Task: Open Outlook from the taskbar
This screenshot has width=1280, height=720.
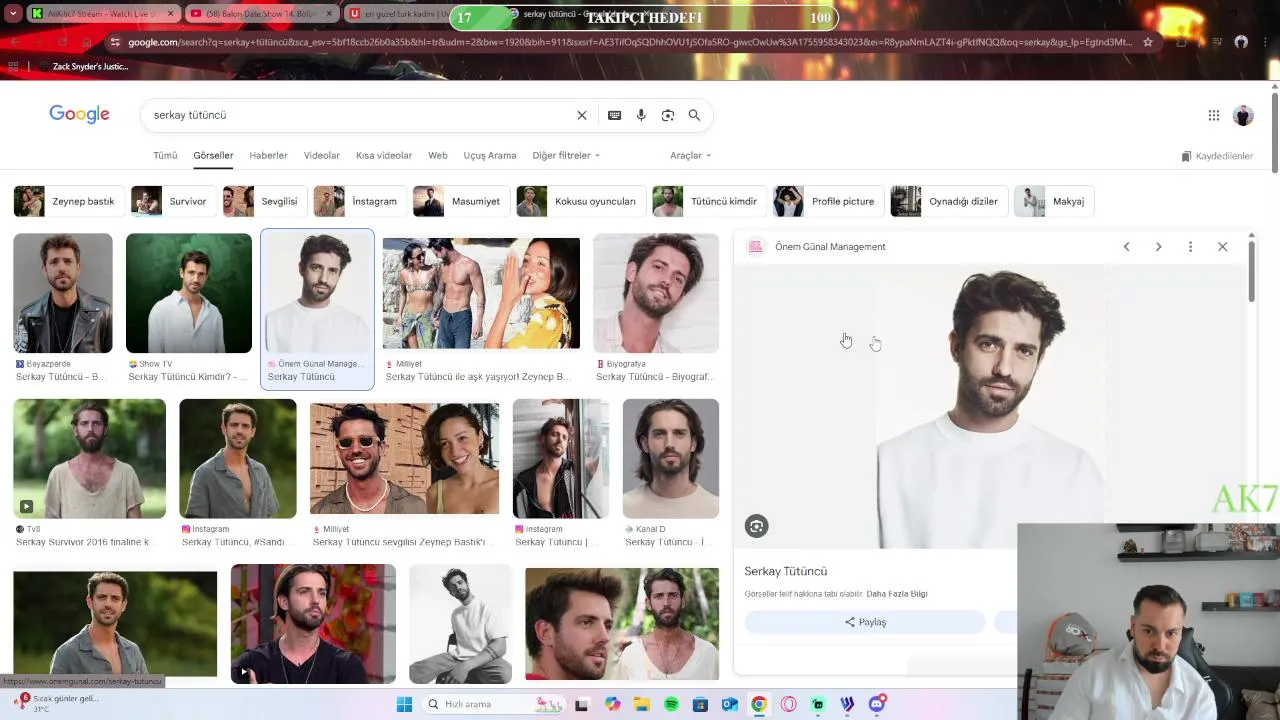Action: pos(730,704)
